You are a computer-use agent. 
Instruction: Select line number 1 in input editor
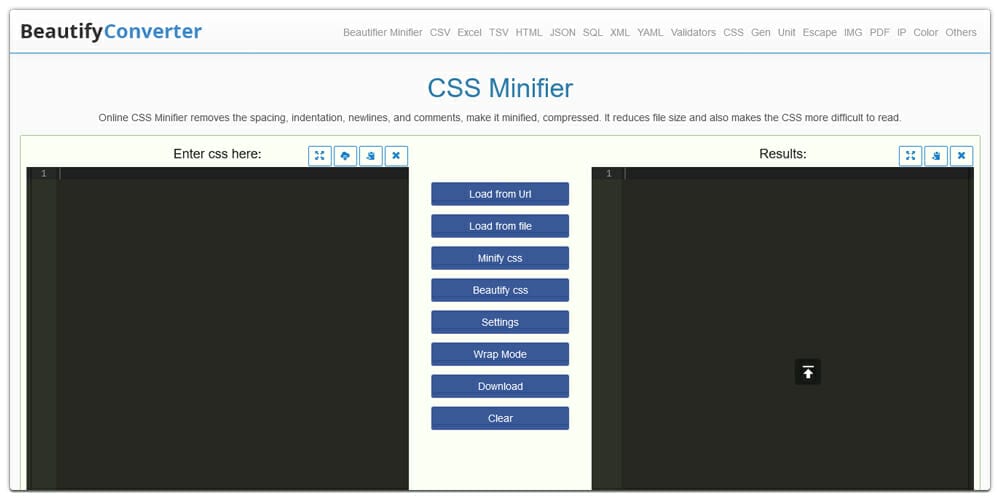pyautogui.click(x=43, y=173)
